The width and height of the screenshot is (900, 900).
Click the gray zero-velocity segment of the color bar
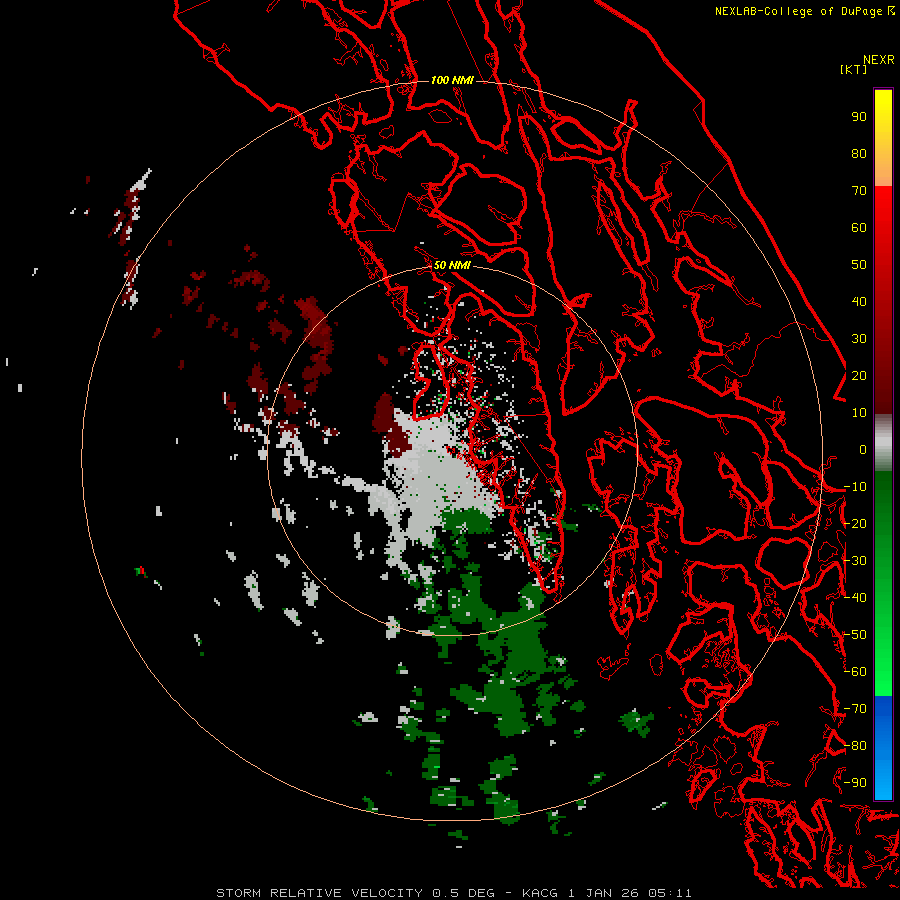[883, 443]
